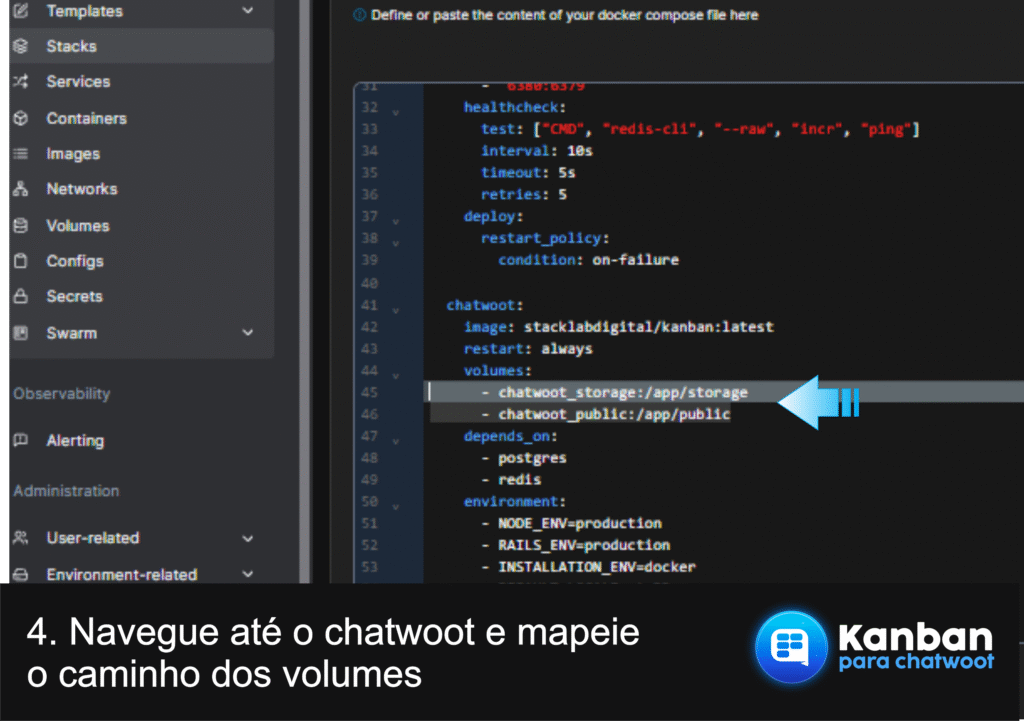
Task: Place cursor on chatwoot_storage volume line
Action: coord(622,392)
